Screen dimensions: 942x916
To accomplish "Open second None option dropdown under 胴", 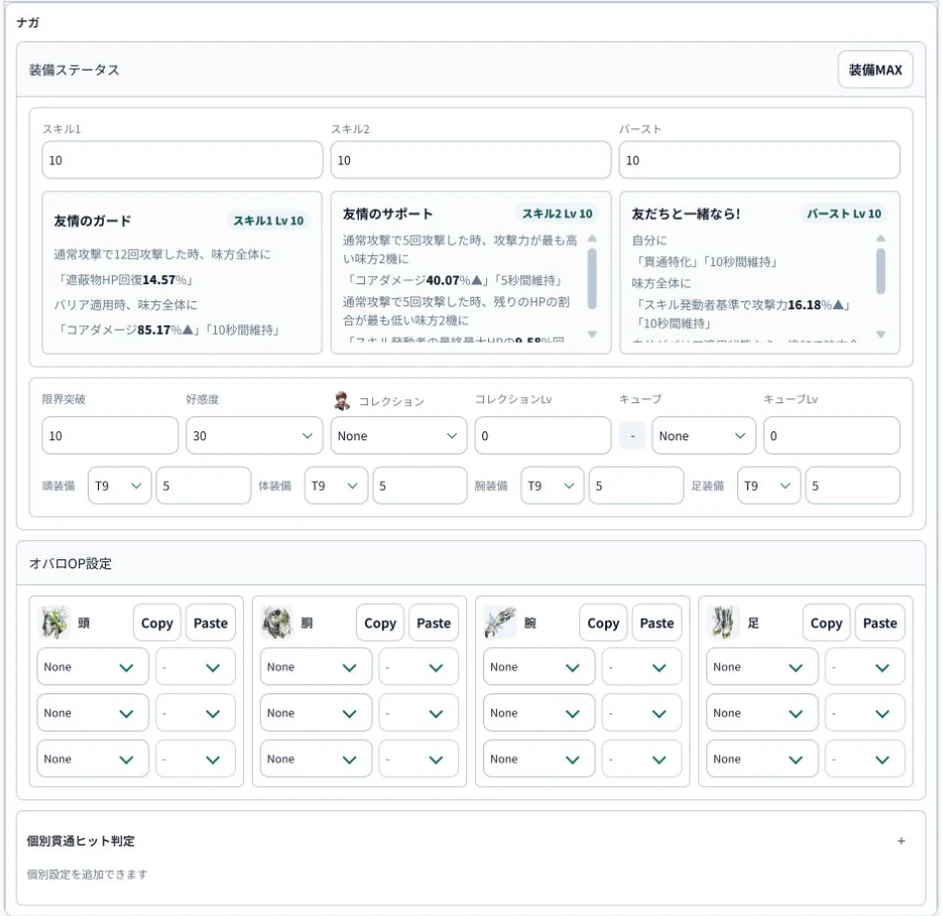I will 315,713.
